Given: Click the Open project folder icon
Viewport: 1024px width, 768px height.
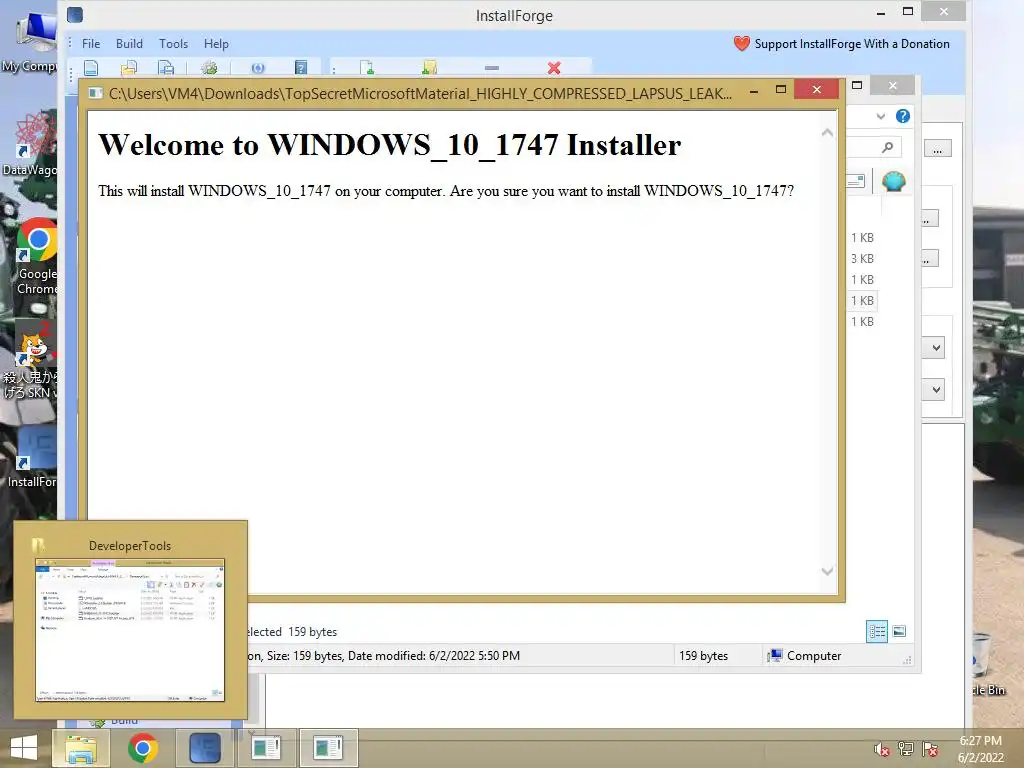Looking at the screenshot, I should point(129,68).
